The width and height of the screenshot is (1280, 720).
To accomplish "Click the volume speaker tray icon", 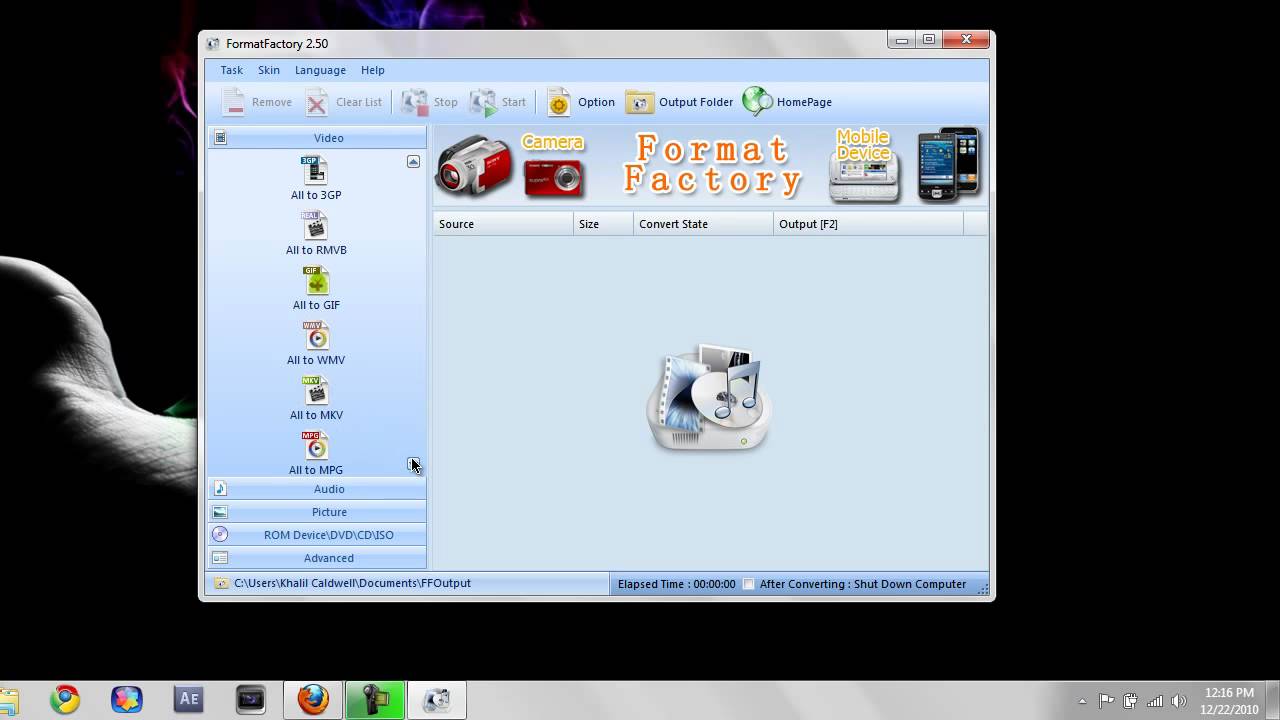I will click(1179, 701).
